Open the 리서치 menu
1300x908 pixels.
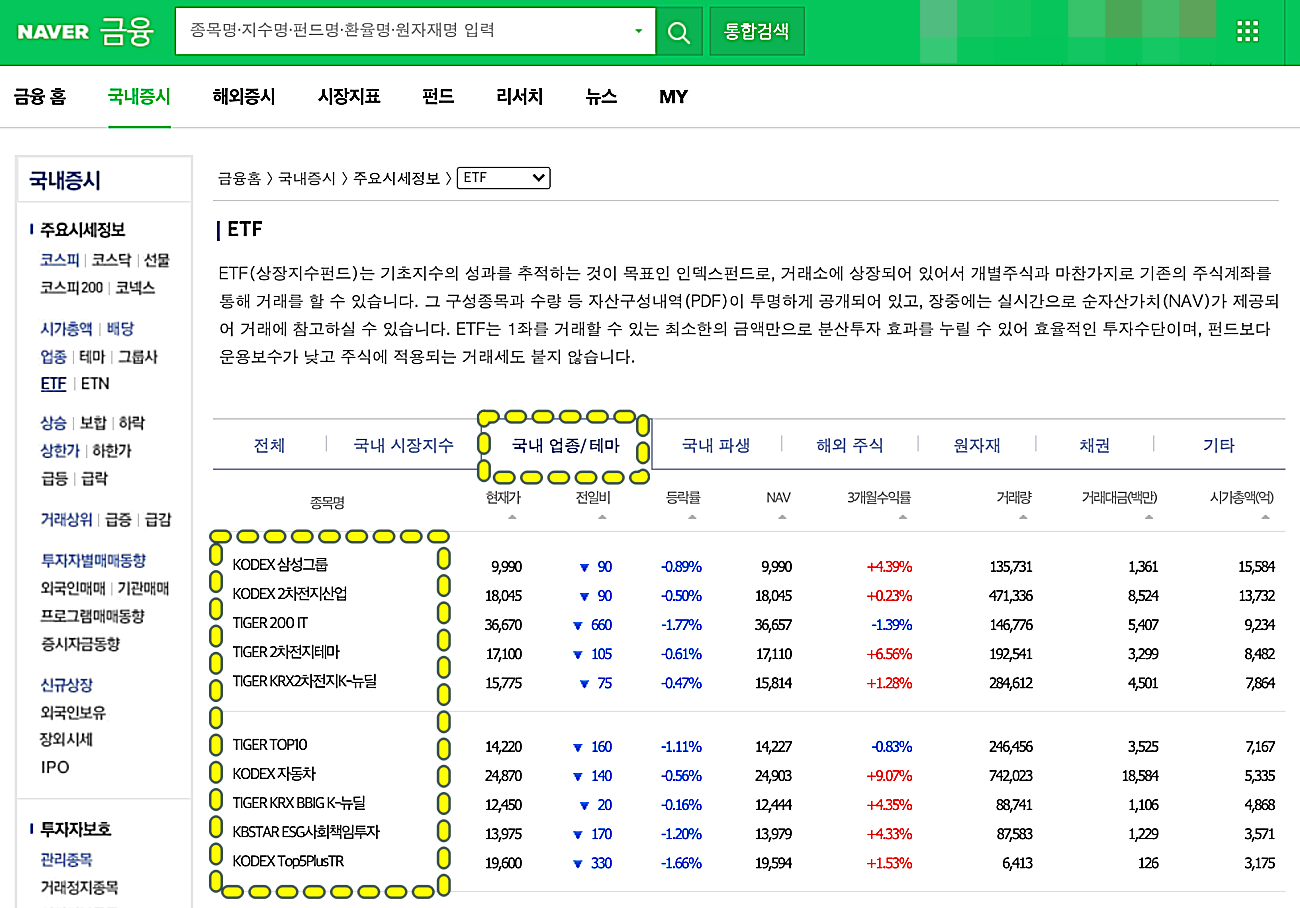pos(520,97)
